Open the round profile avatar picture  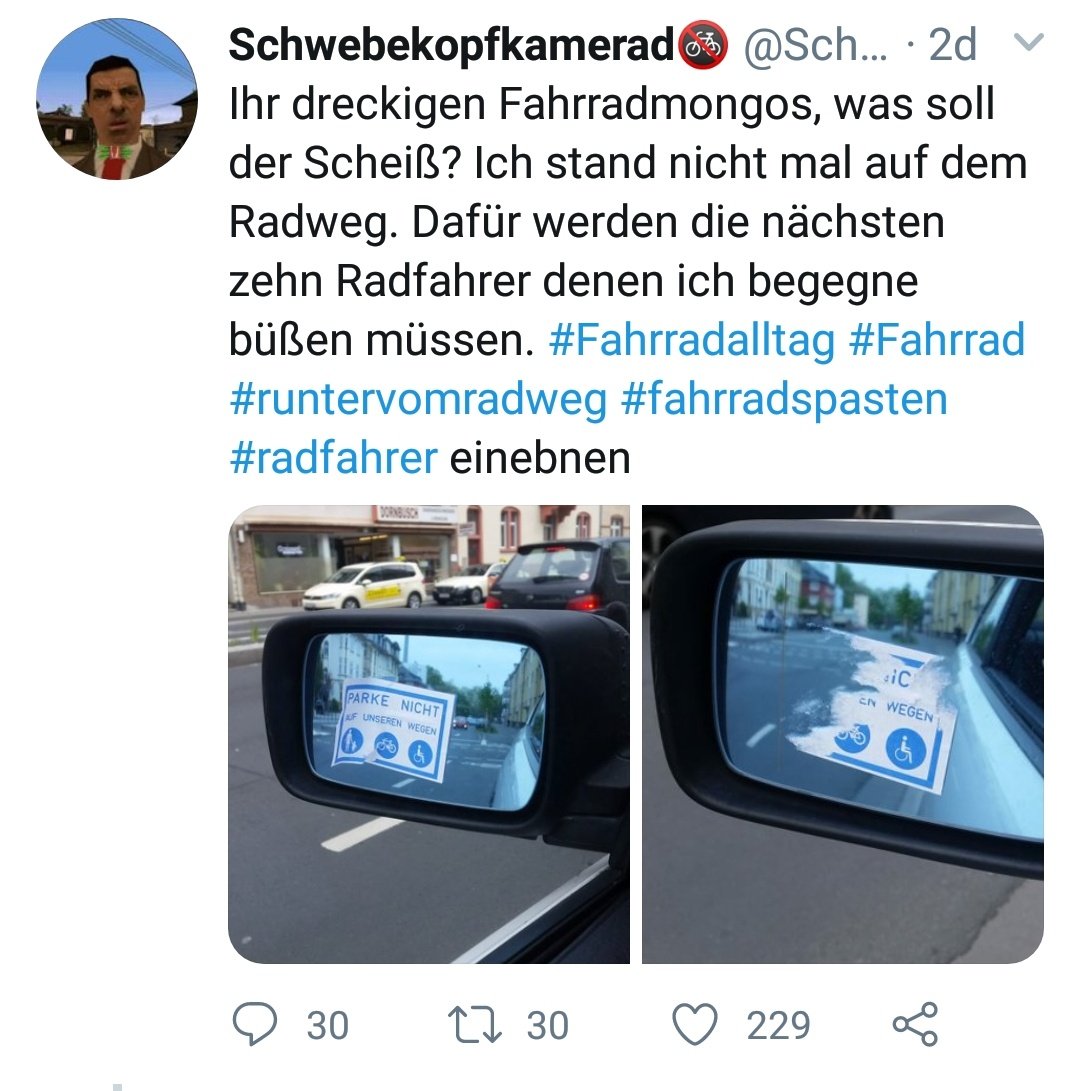pos(117,99)
